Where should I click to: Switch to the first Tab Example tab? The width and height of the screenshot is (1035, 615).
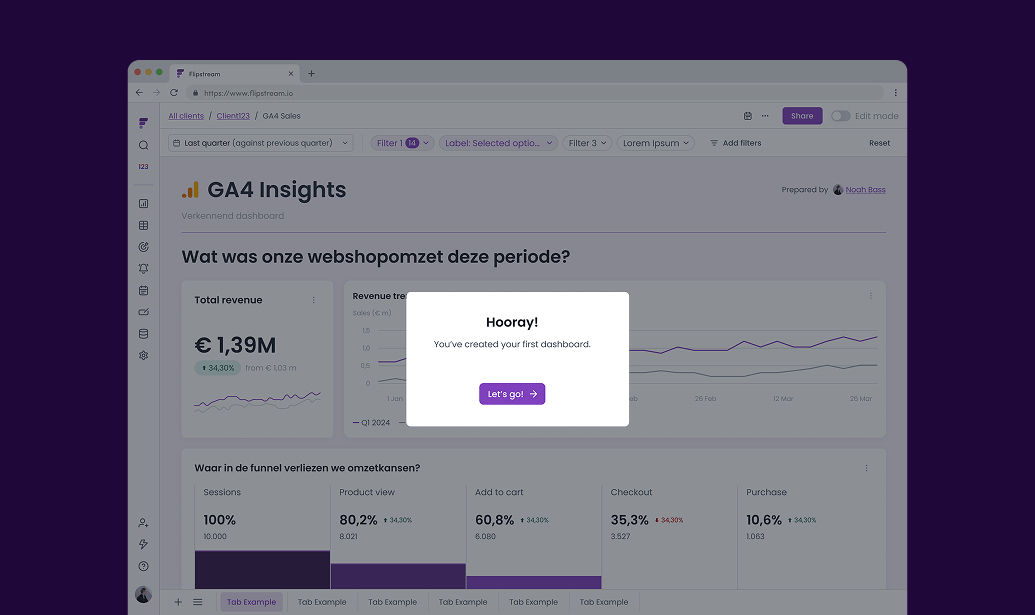pos(251,601)
